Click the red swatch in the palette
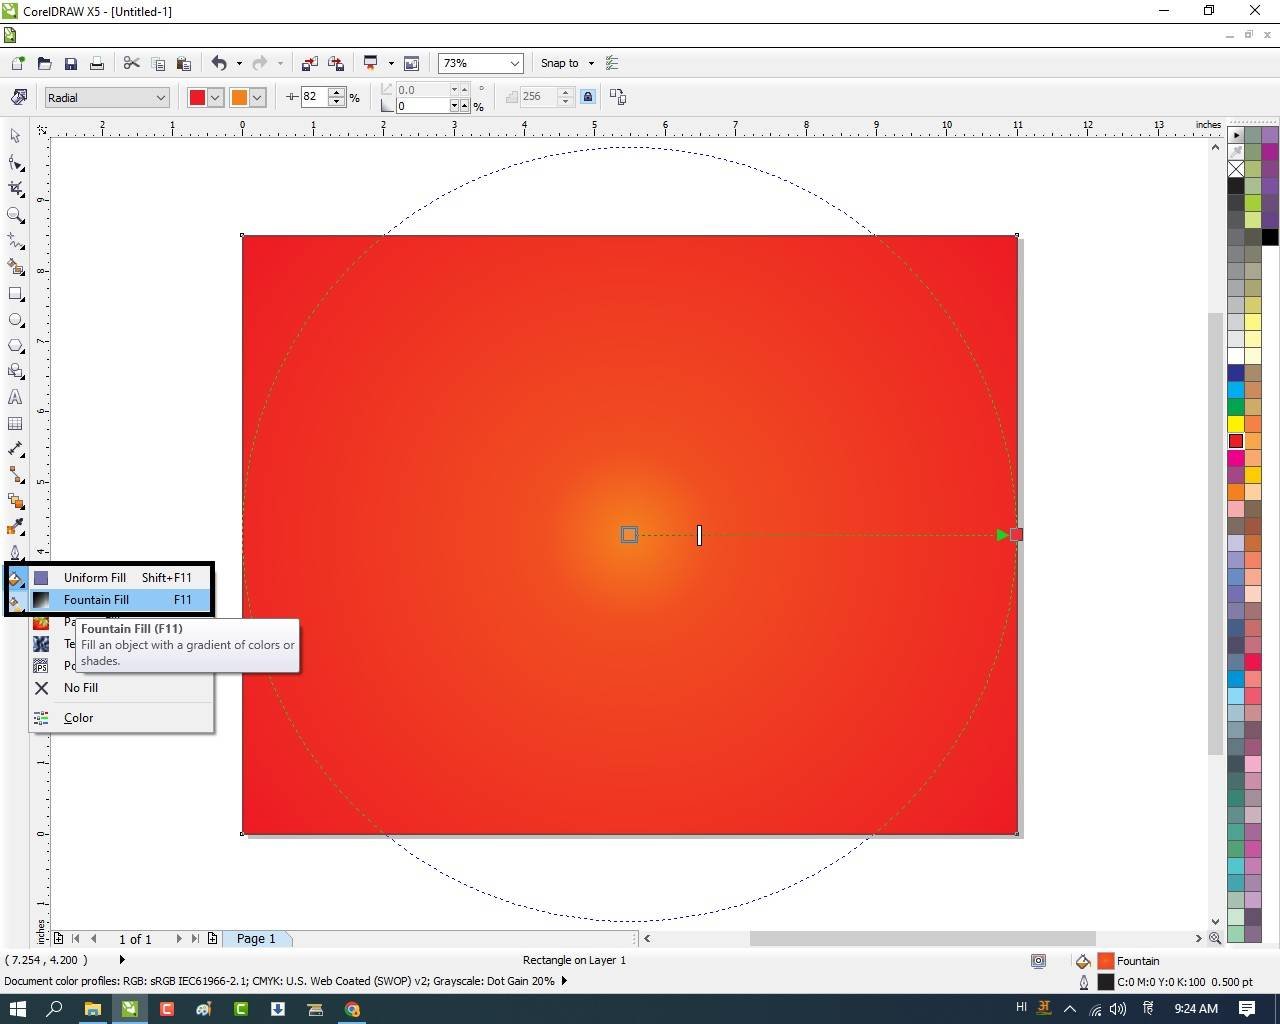Image resolution: width=1280 pixels, height=1024 pixels. pyautogui.click(x=1236, y=441)
